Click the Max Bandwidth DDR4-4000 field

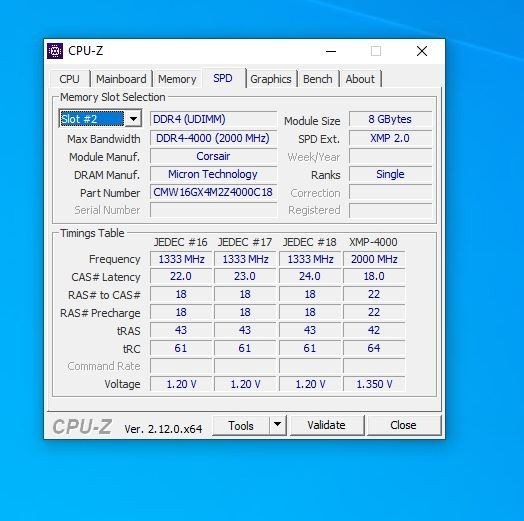(x=213, y=138)
